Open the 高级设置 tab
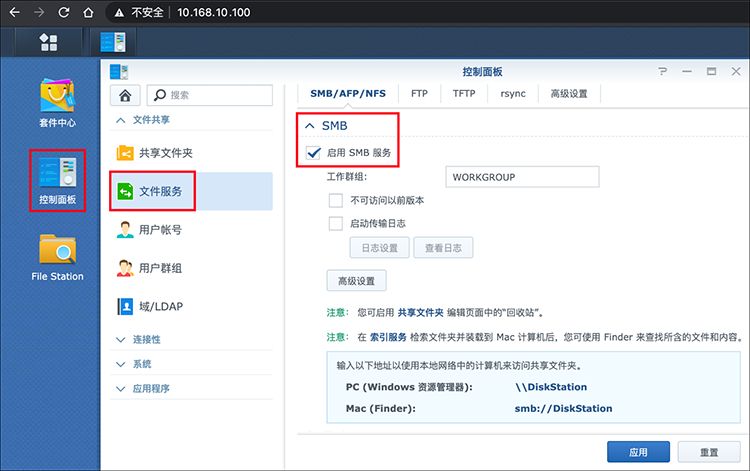The image size is (750, 471). (569, 94)
